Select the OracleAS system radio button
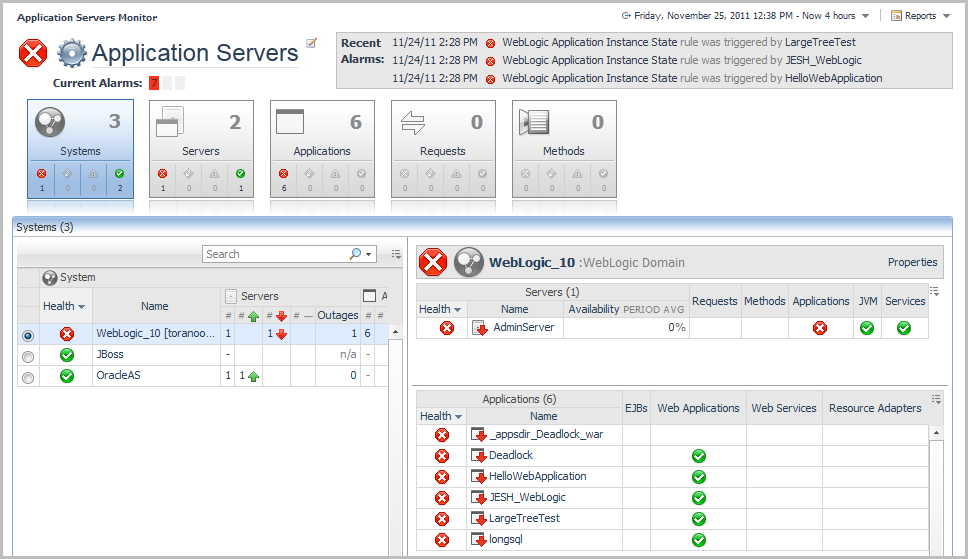 pos(28,377)
